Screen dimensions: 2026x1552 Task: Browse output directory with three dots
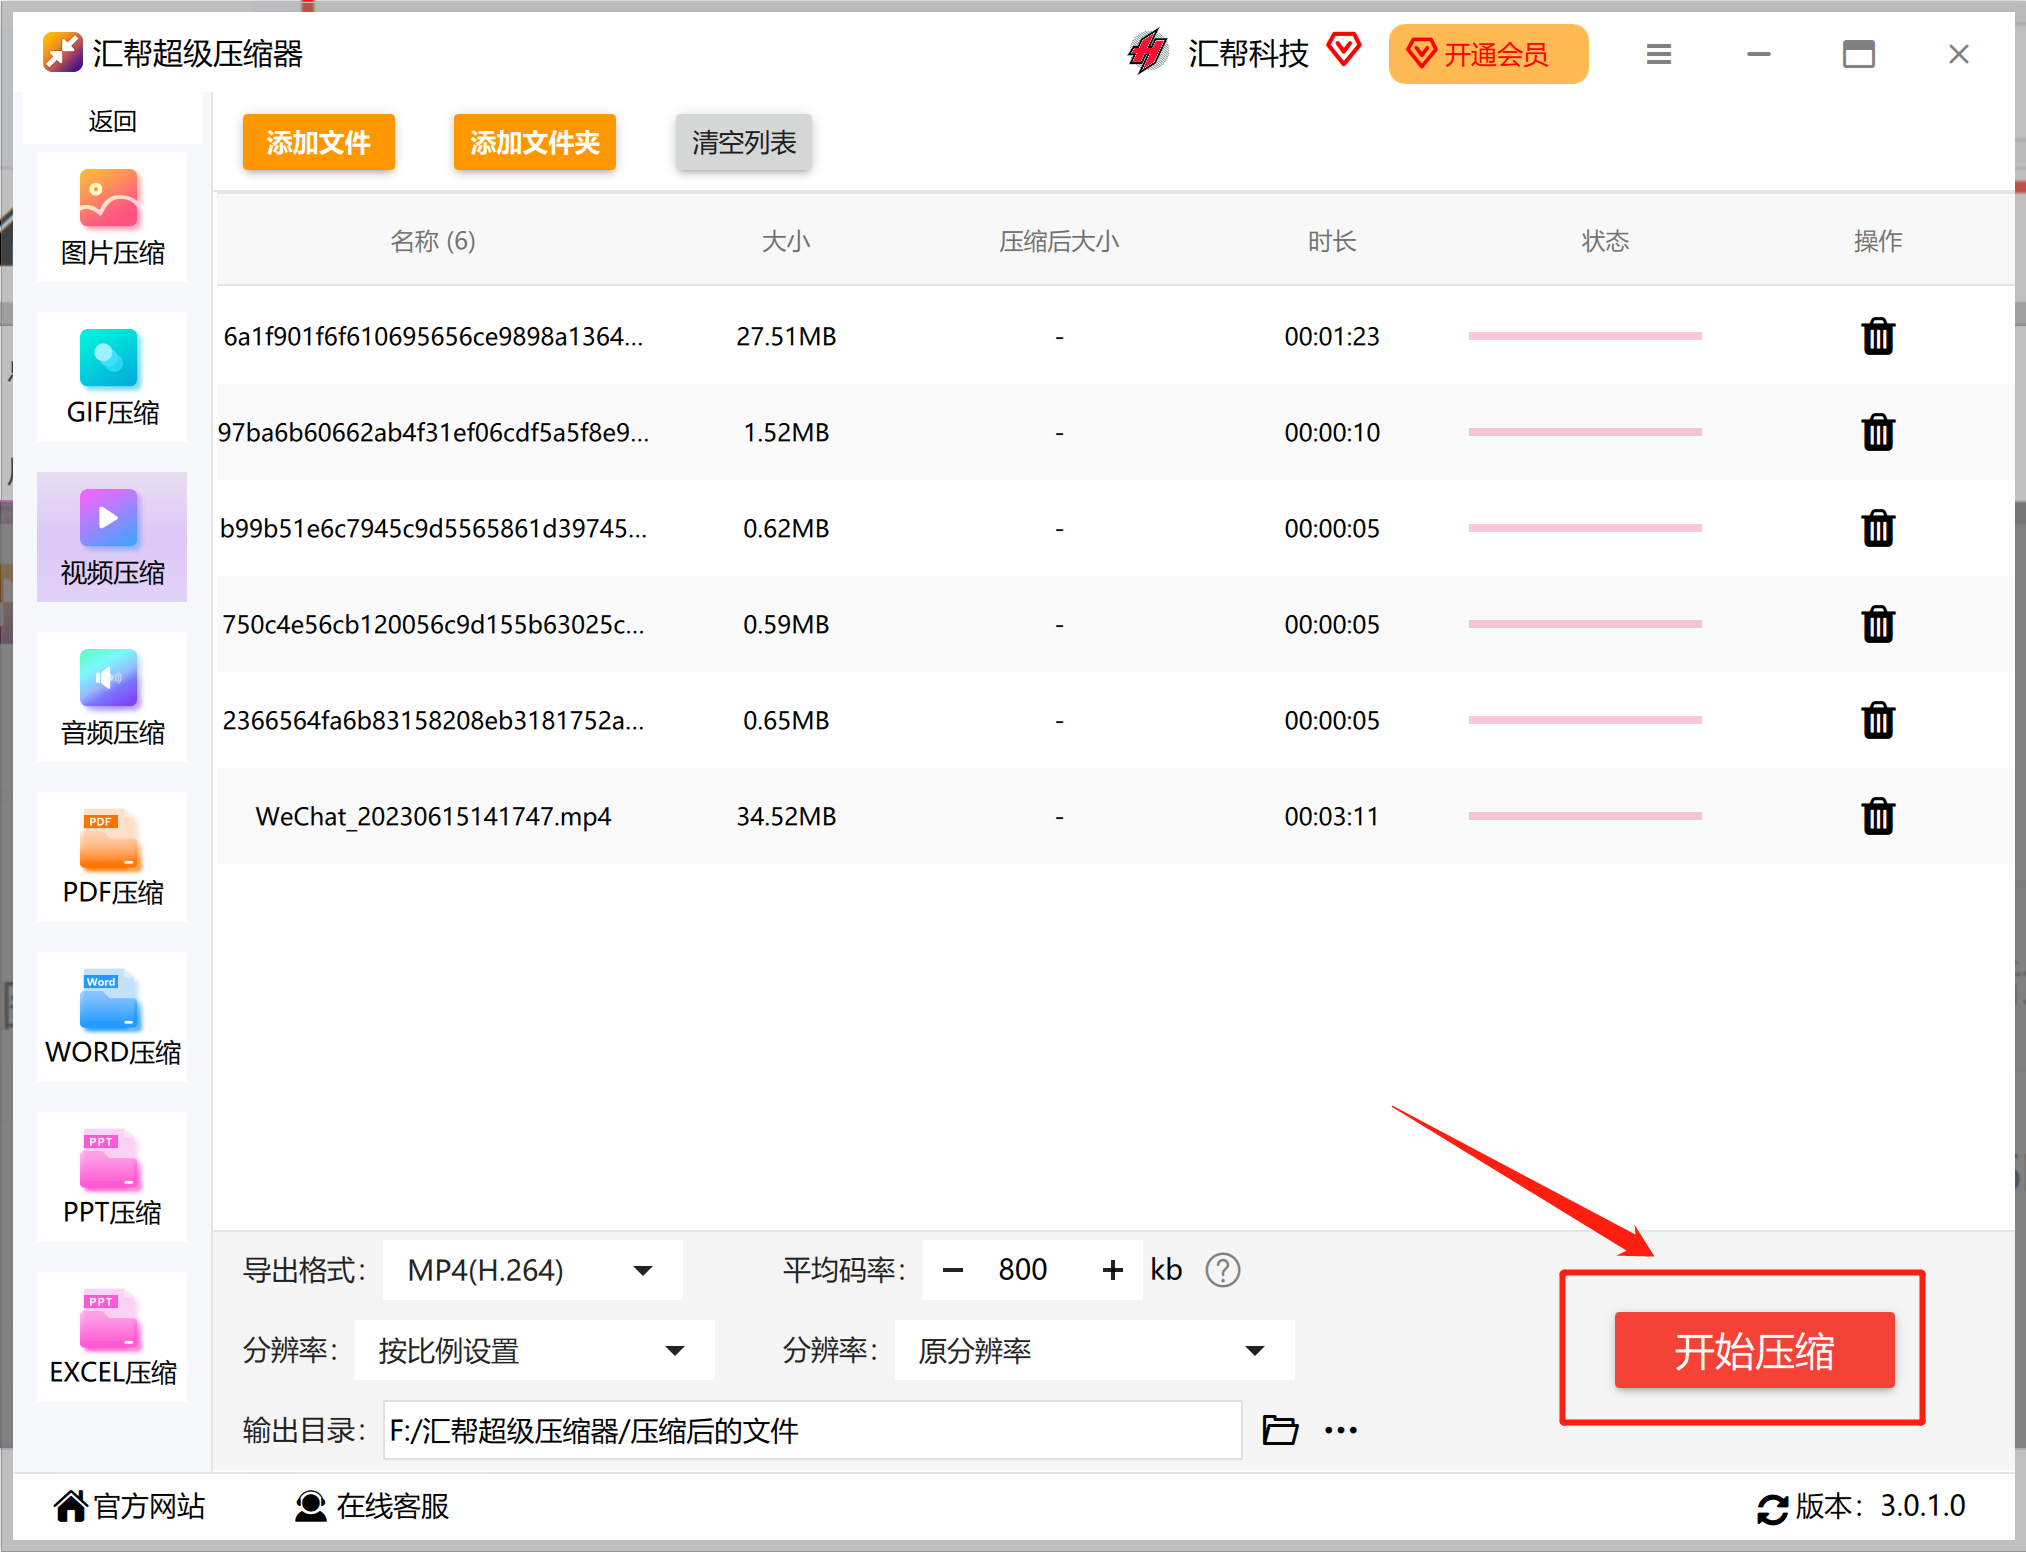pos(1341,1430)
